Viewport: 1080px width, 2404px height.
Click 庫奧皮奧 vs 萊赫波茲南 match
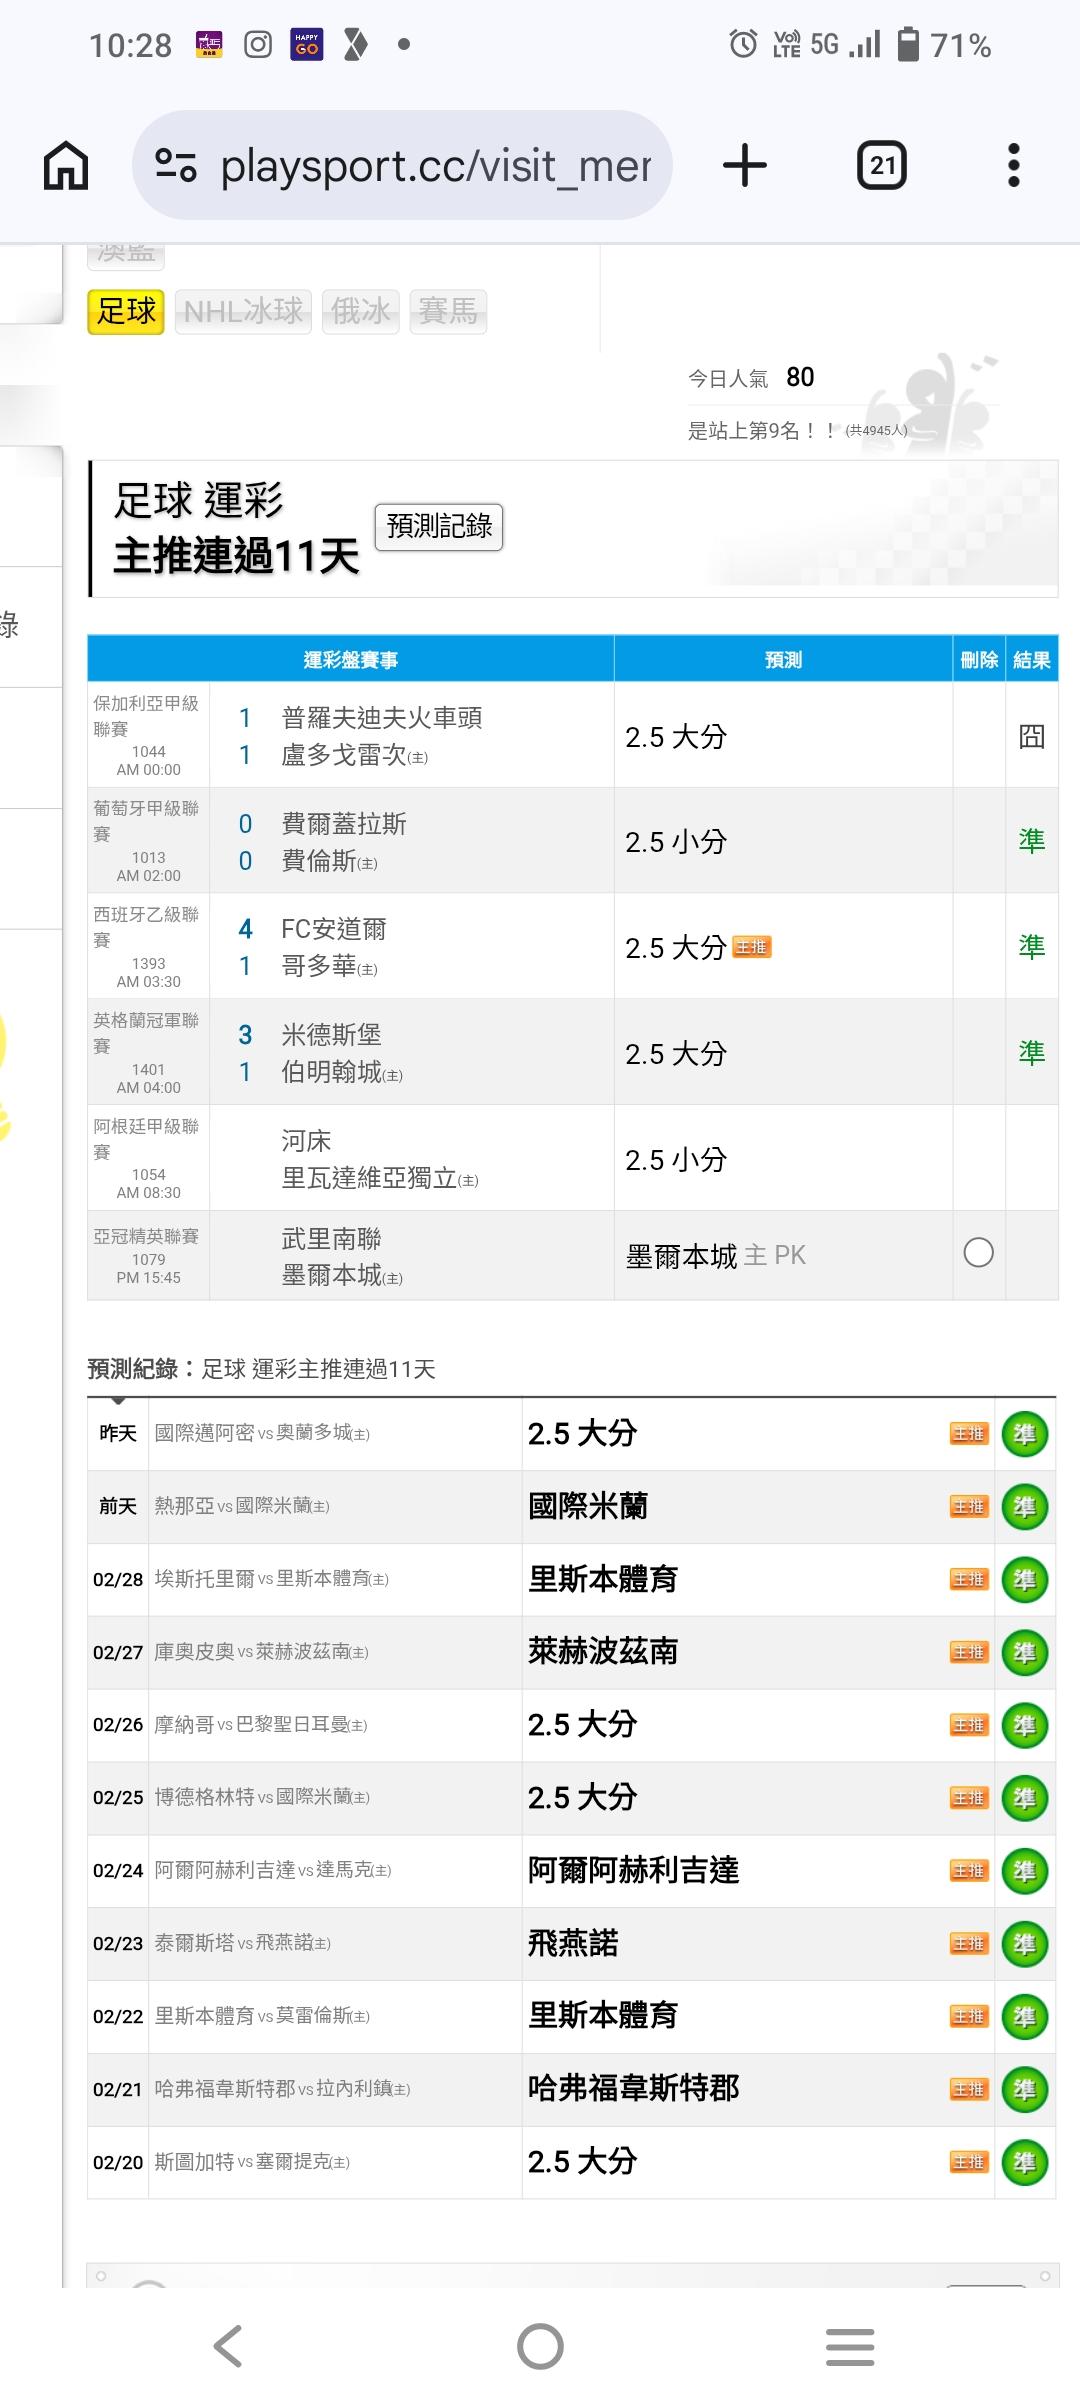(x=262, y=1652)
